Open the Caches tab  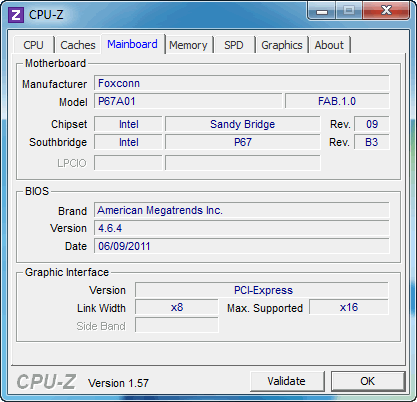coord(78,45)
